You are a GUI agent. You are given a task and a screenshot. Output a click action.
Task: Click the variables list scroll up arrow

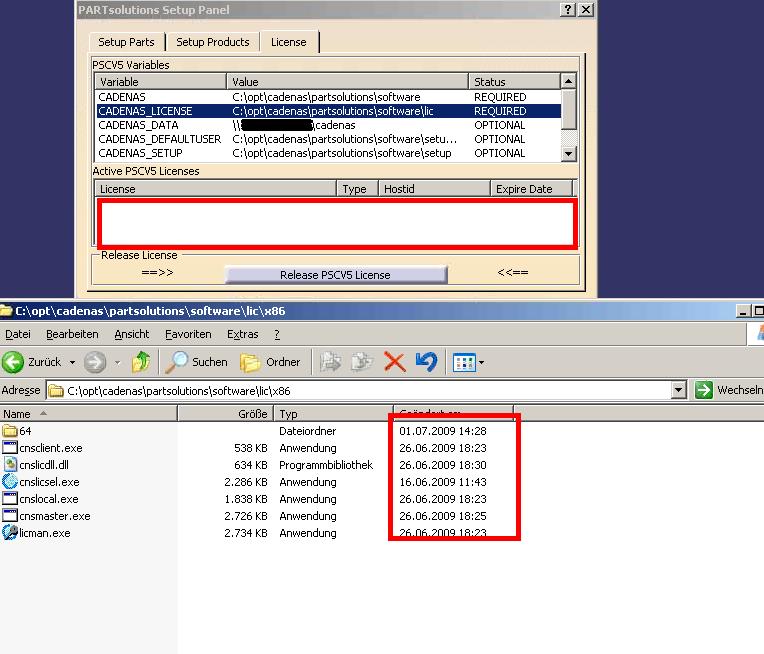[569, 81]
